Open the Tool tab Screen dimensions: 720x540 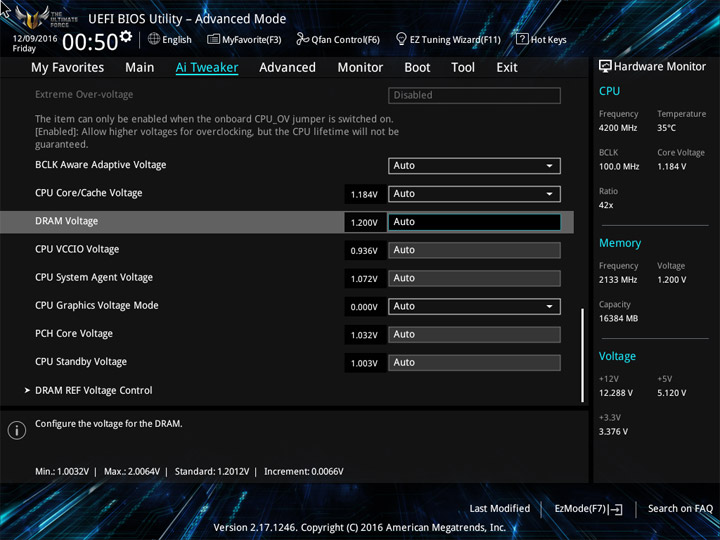click(463, 68)
